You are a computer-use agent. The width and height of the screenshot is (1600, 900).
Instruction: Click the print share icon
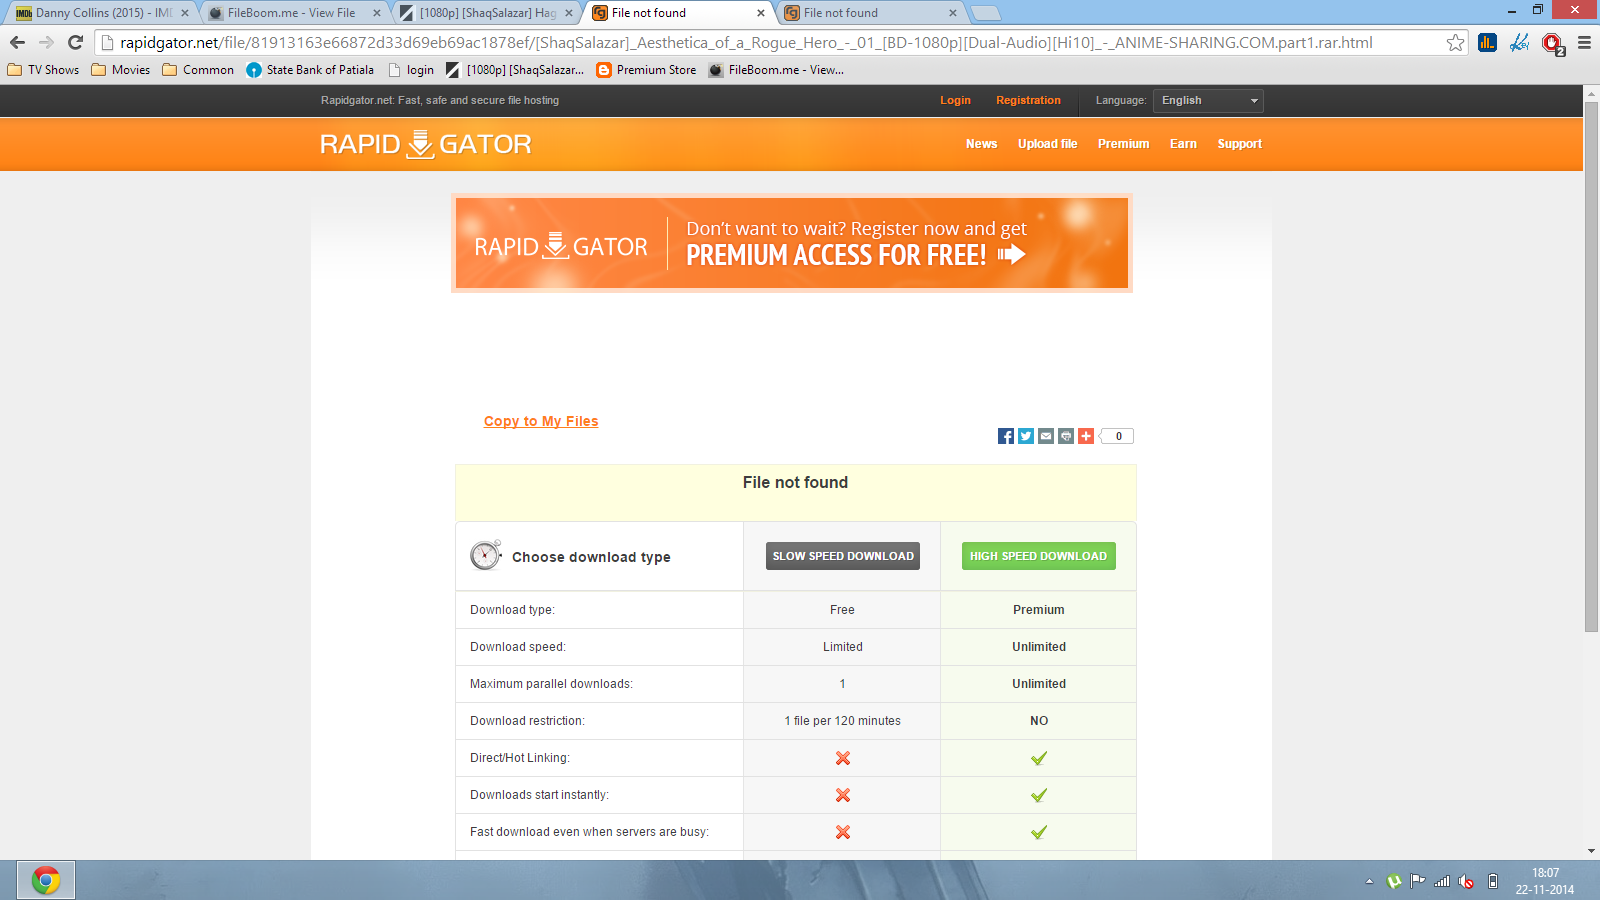pos(1066,436)
